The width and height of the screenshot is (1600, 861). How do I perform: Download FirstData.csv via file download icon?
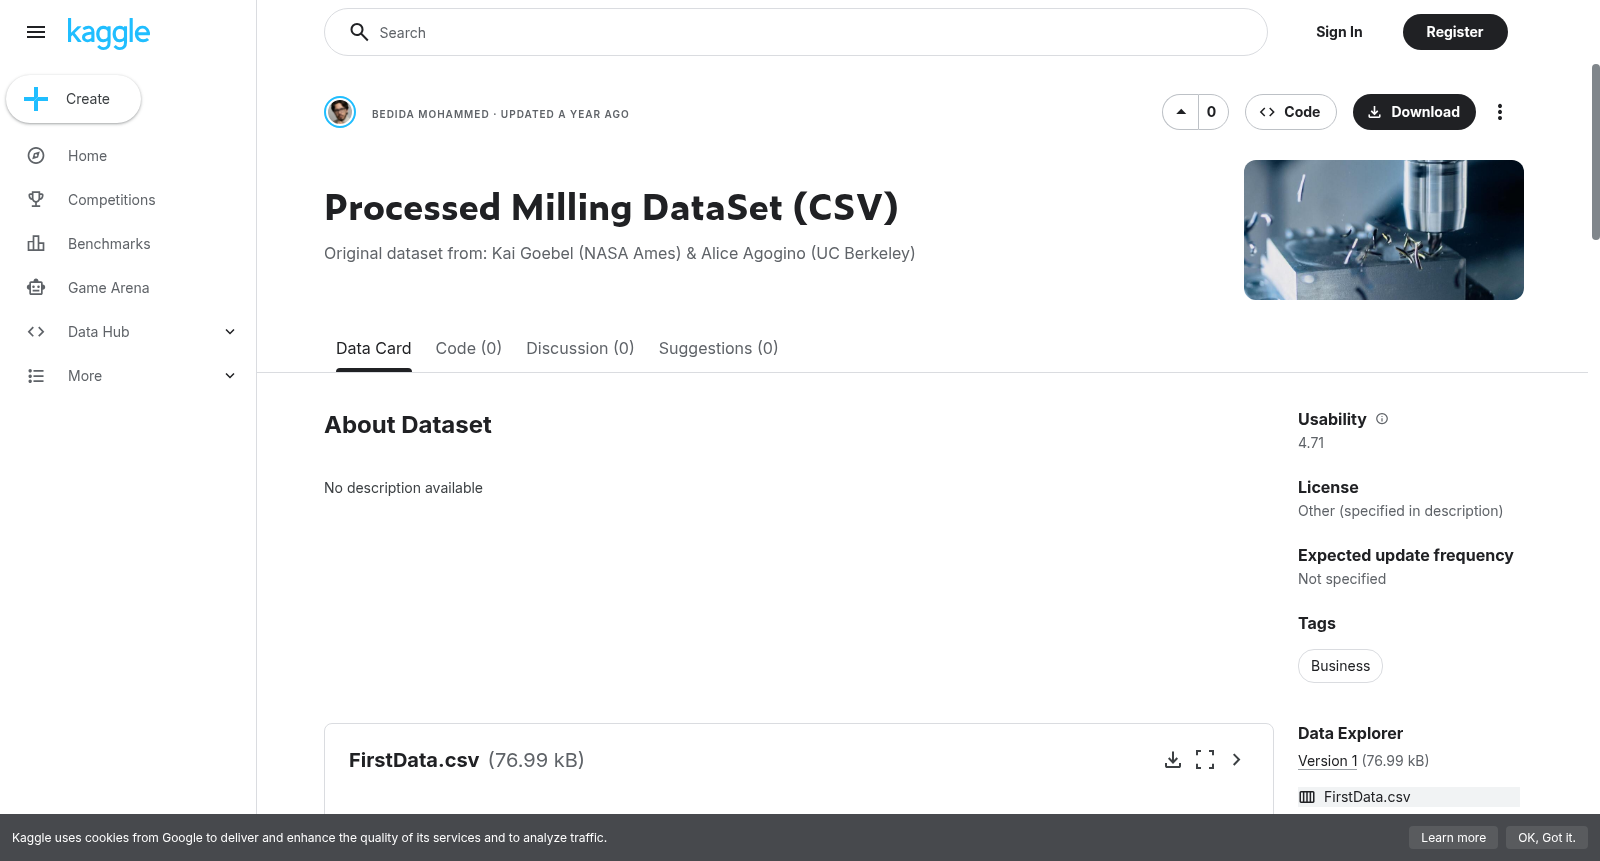click(1173, 760)
